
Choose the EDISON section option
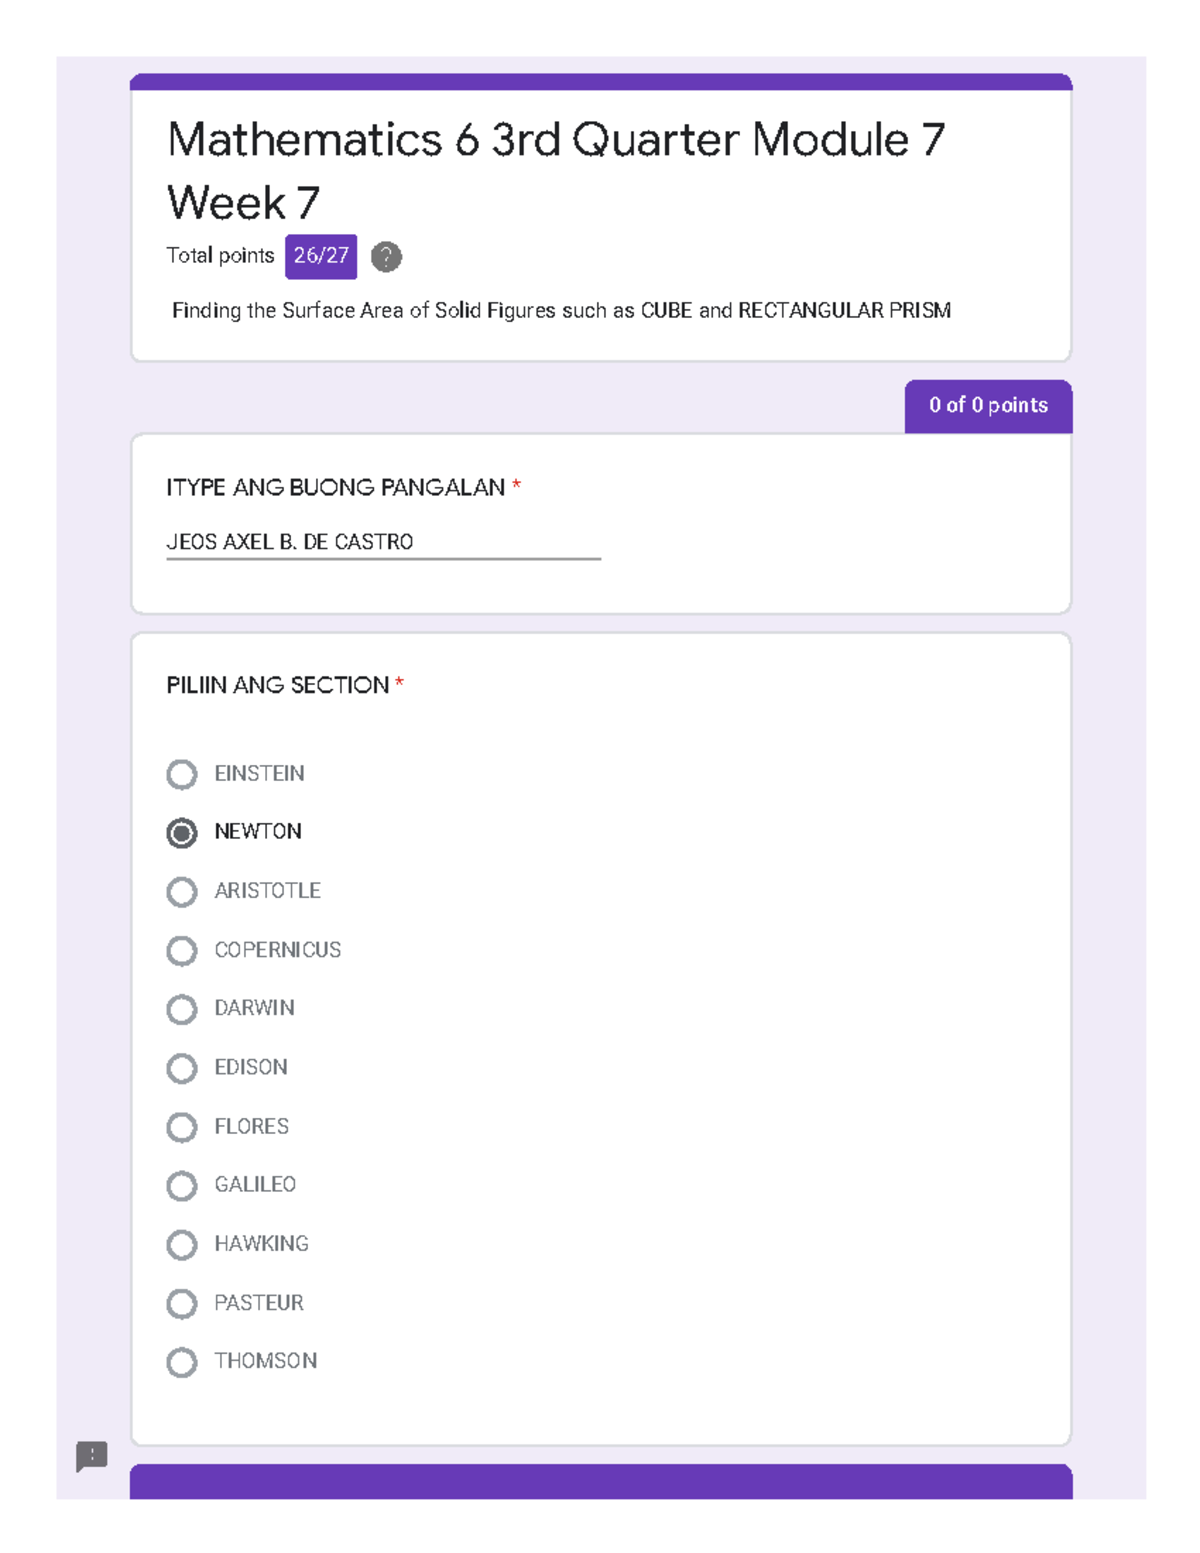pyautogui.click(x=182, y=1068)
